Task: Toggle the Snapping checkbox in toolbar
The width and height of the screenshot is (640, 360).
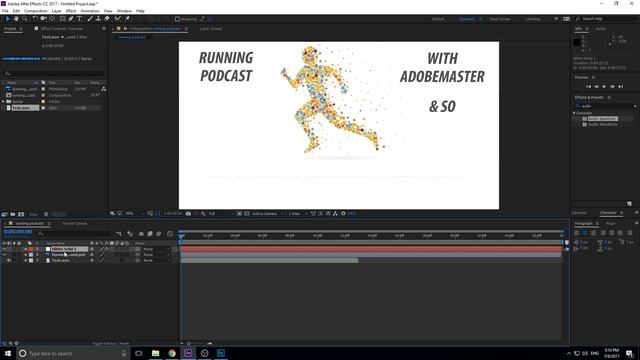Action: pos(177,19)
